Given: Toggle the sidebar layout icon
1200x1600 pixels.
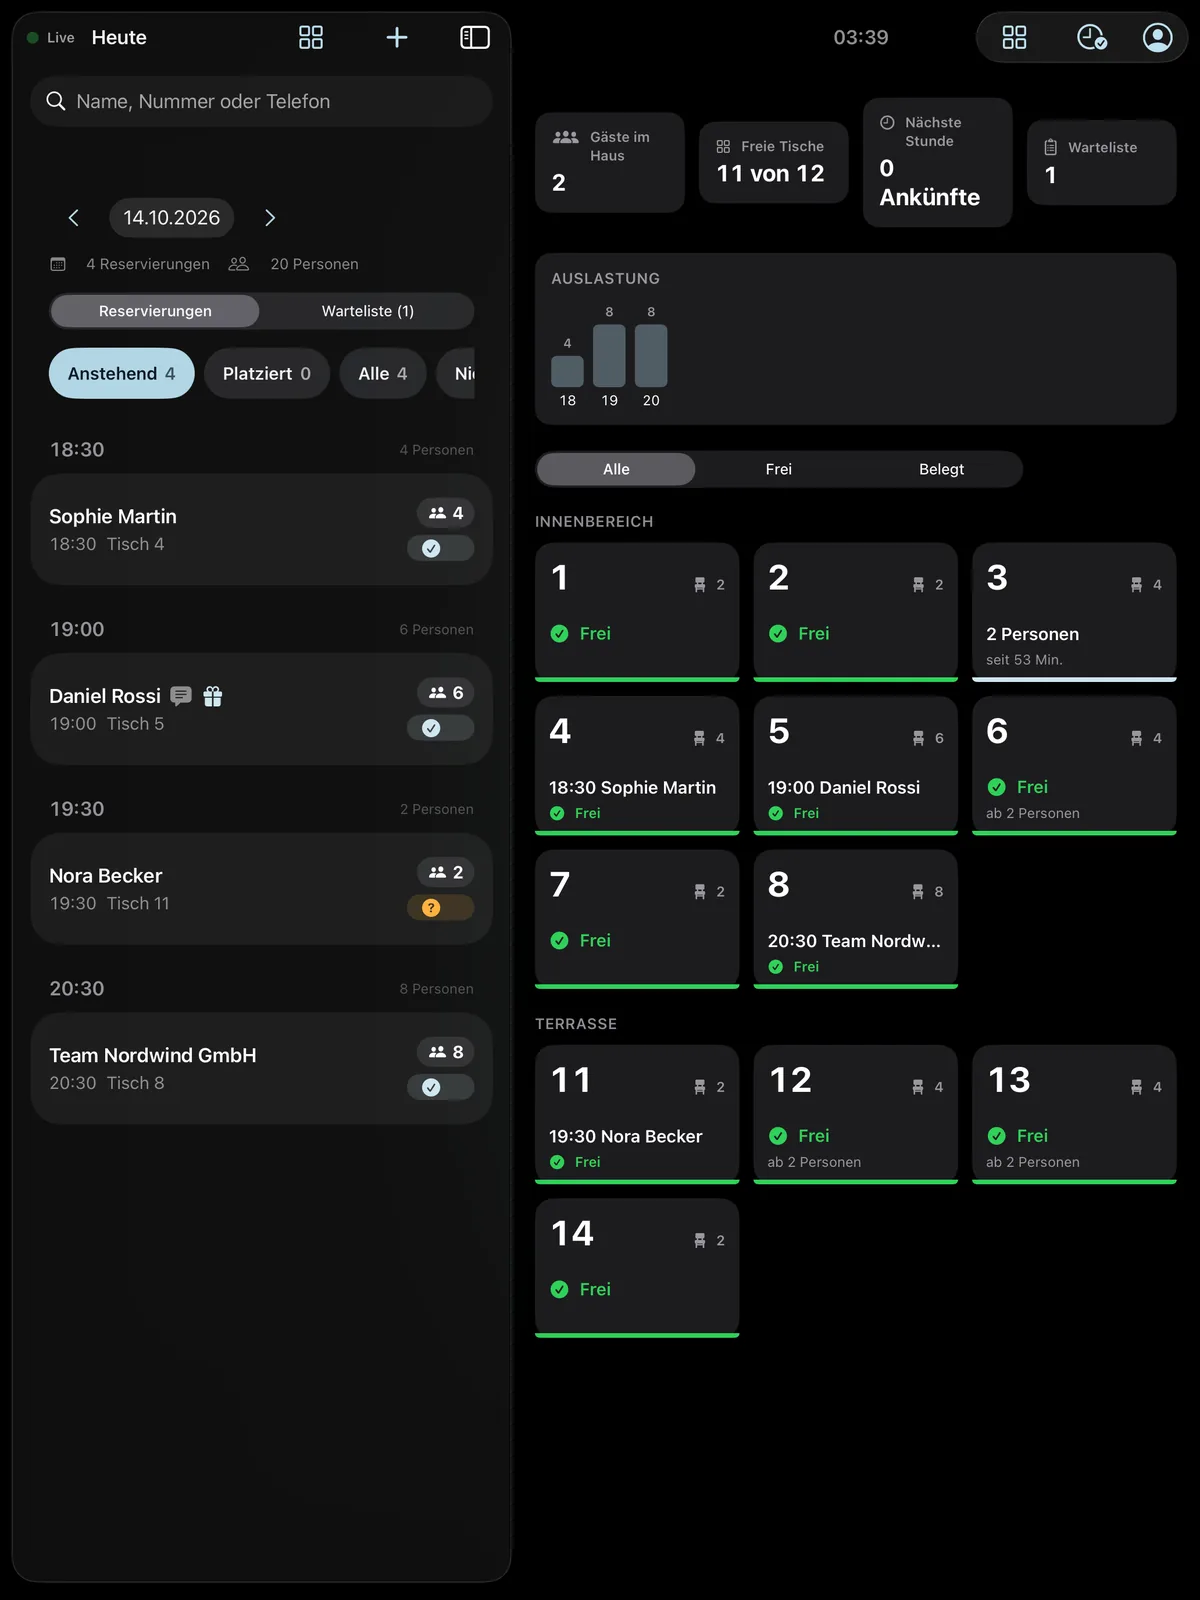Looking at the screenshot, I should [475, 38].
